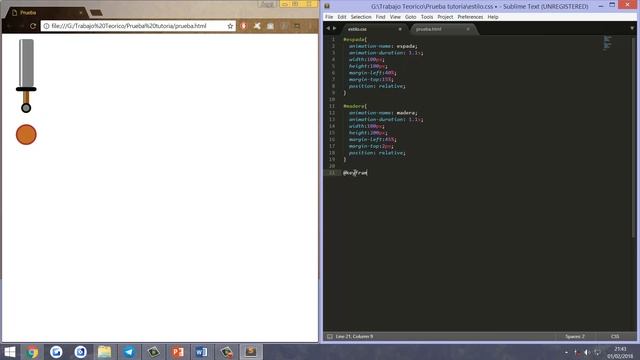The width and height of the screenshot is (640, 360).
Task: Switch to the estilo.css tab
Action: pos(373,29)
